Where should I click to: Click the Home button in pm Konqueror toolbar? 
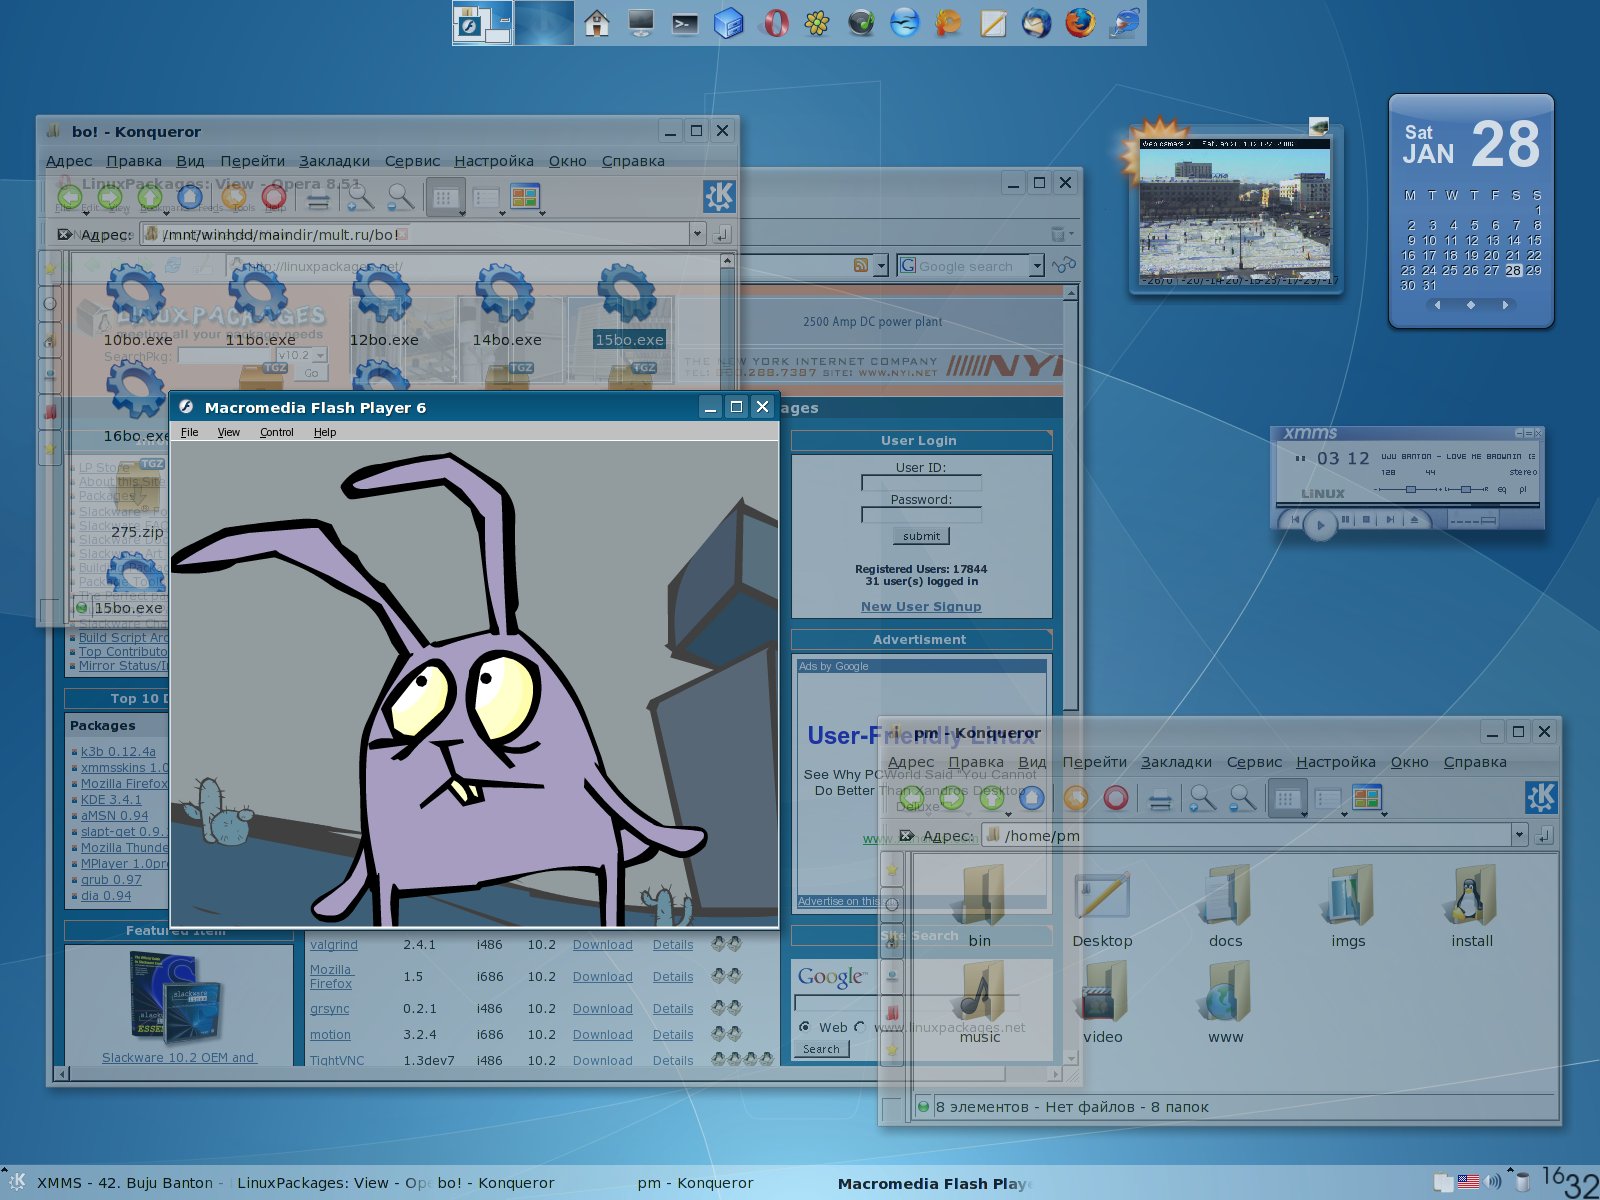(x=1032, y=797)
